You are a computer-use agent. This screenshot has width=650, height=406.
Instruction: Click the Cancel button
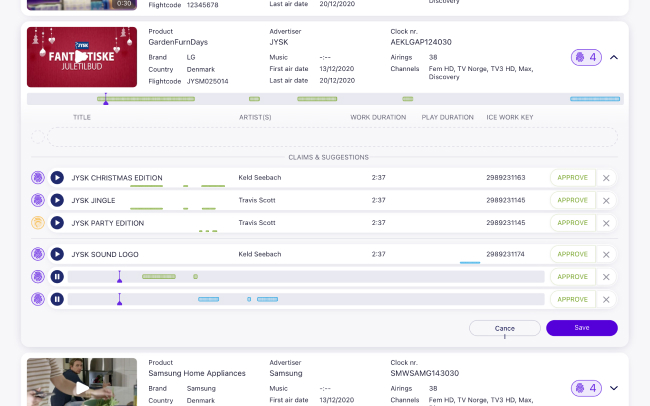pos(504,328)
